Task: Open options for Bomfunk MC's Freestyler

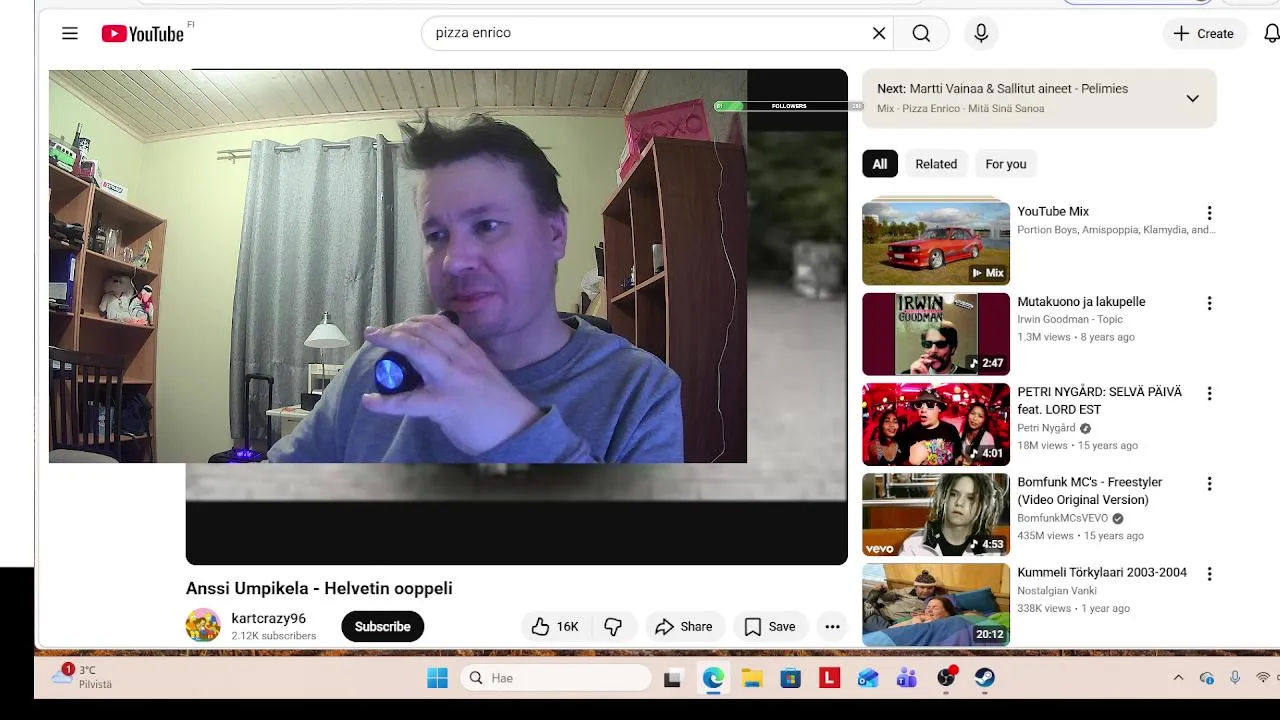Action: coord(1209,484)
